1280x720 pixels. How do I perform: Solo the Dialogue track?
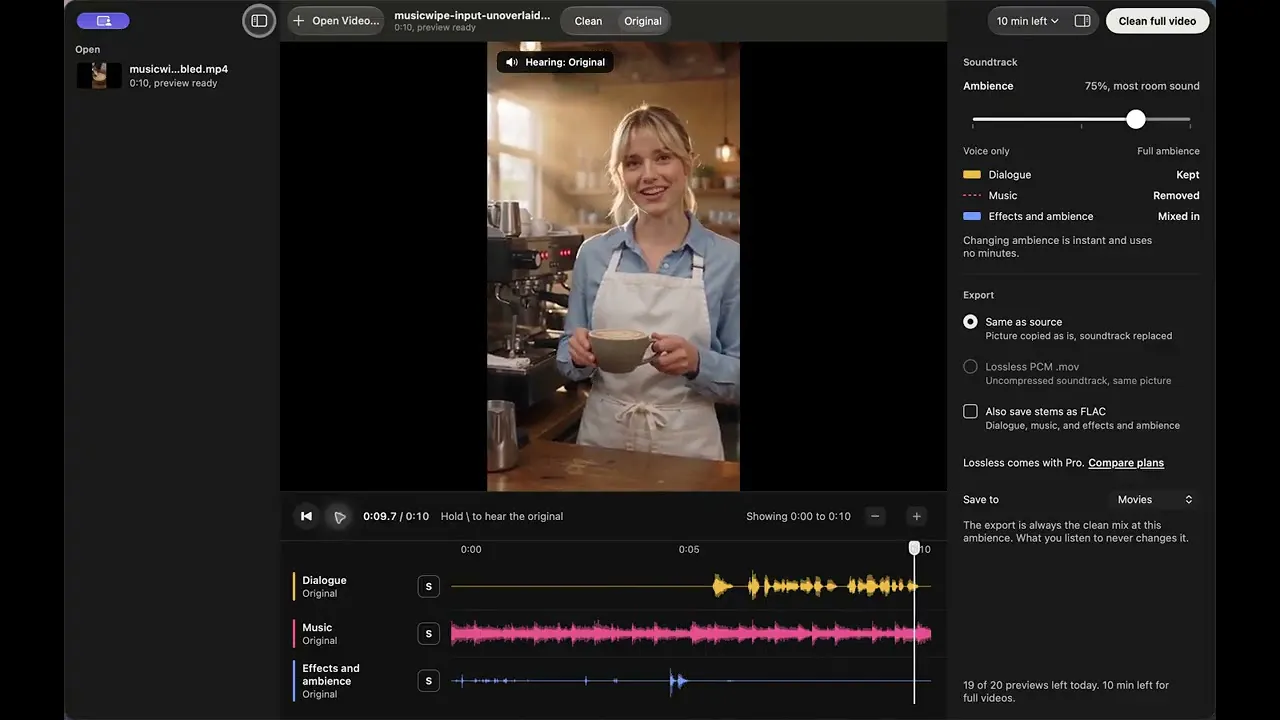(x=428, y=586)
